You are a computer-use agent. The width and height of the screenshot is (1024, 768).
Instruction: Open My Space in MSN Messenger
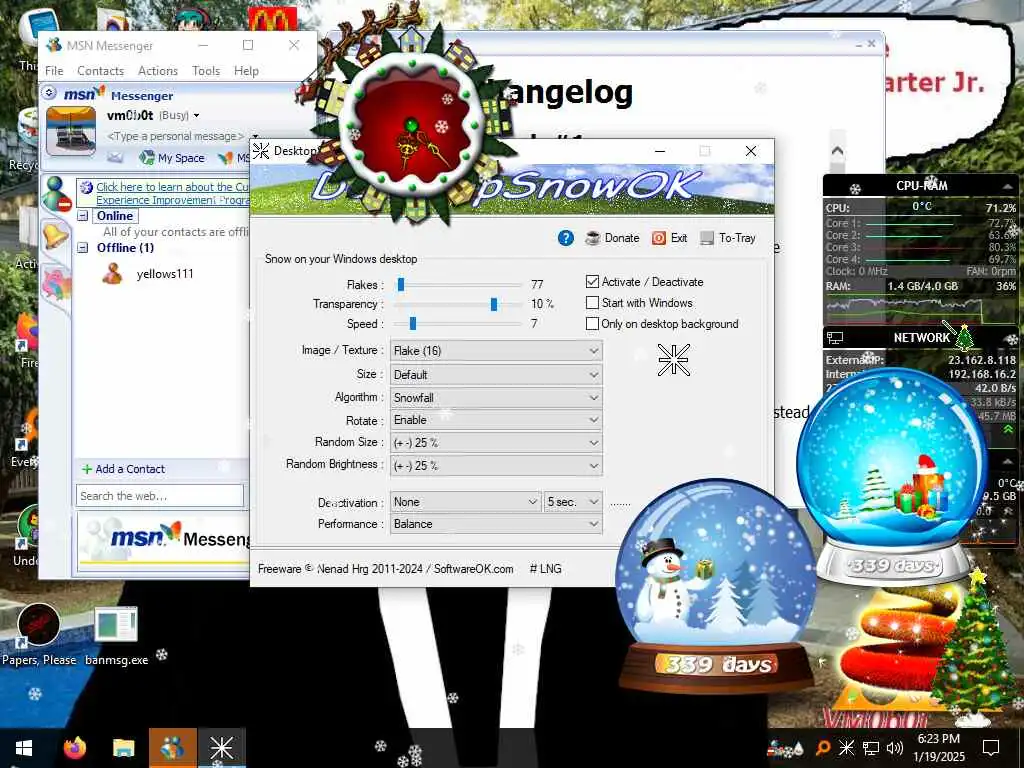point(172,157)
